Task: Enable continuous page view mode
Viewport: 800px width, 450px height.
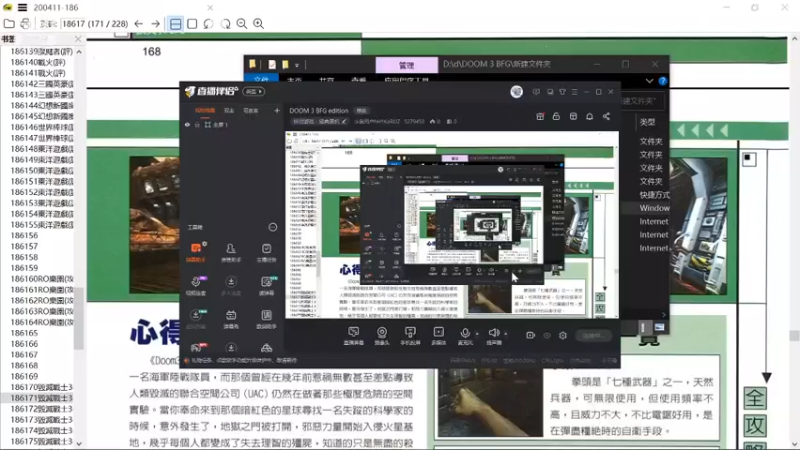Action: (x=175, y=23)
